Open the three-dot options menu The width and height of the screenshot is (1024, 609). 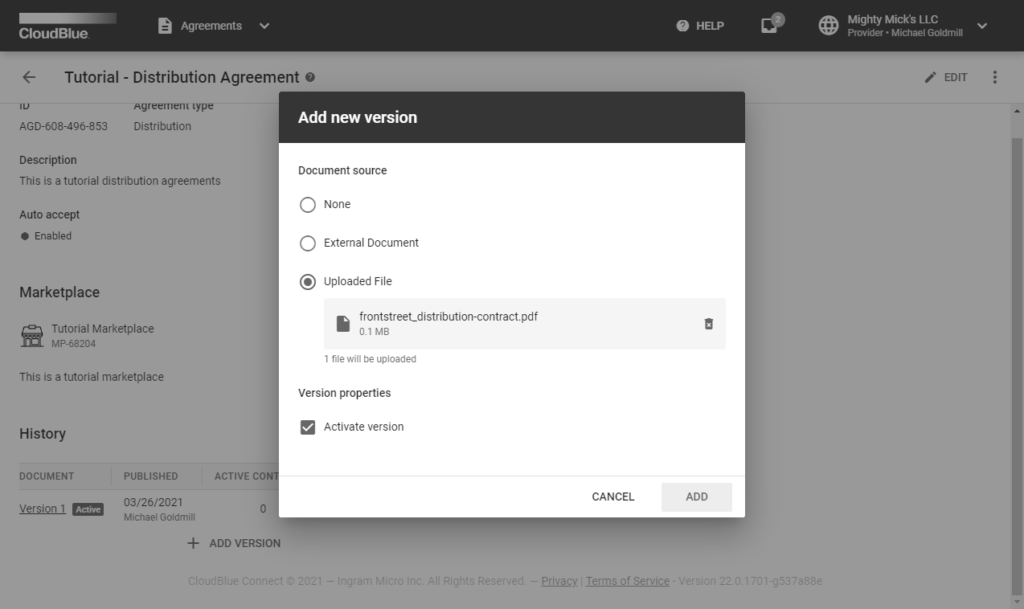[995, 77]
